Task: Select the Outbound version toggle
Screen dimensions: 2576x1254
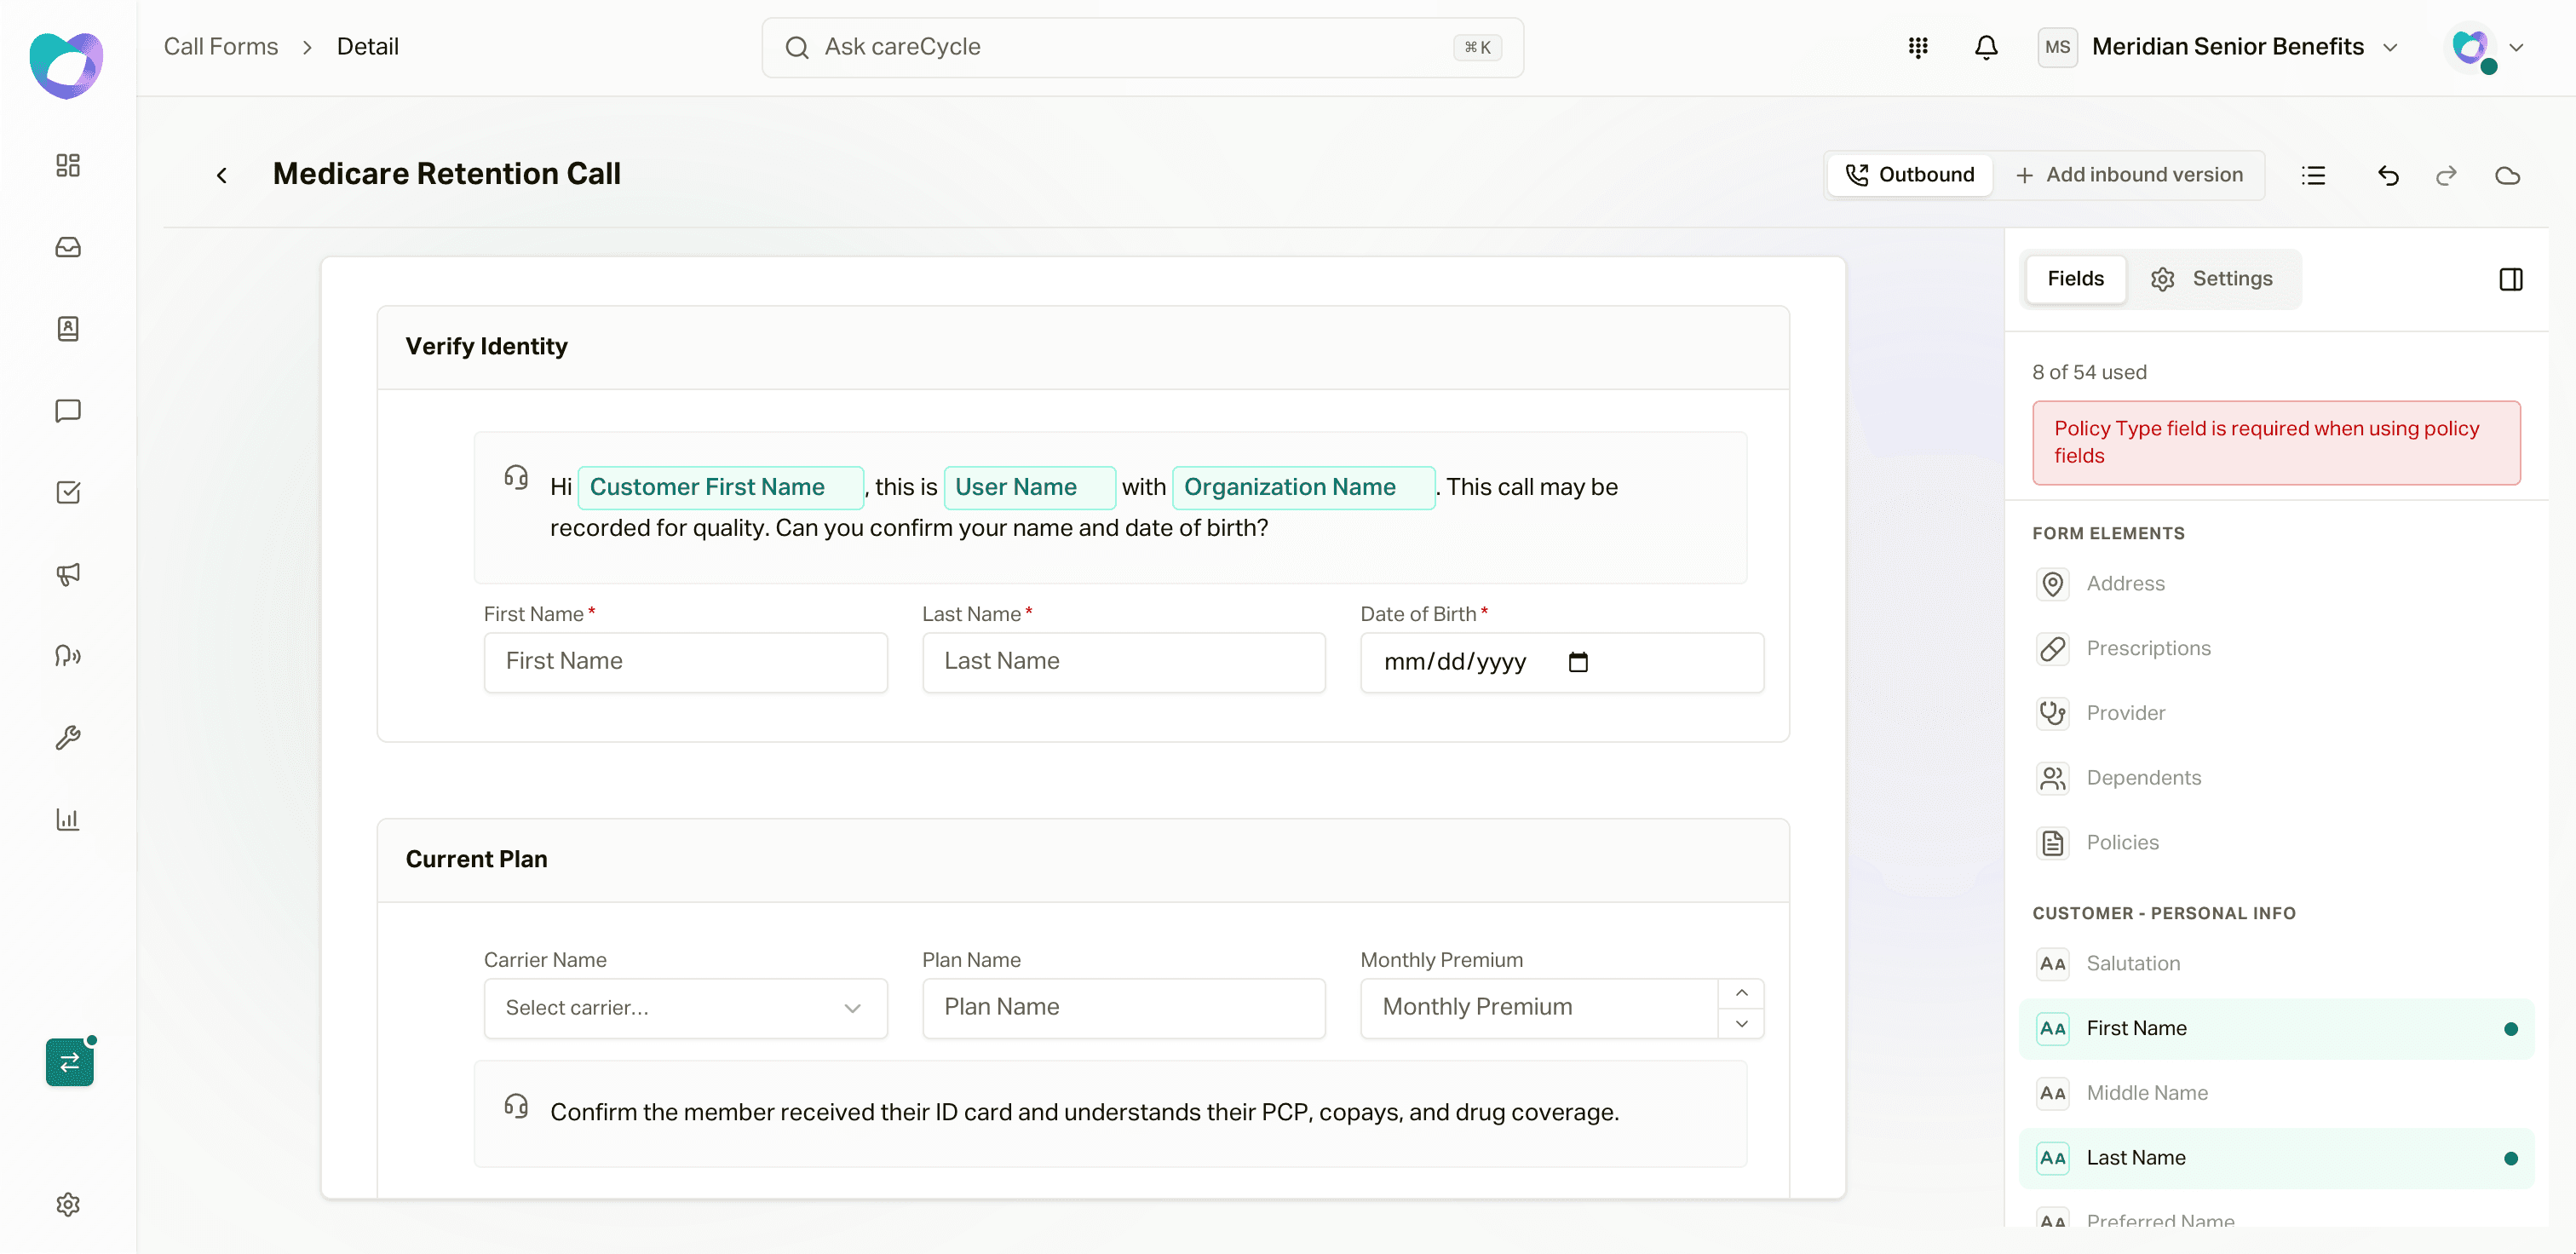Action: pos(1910,175)
